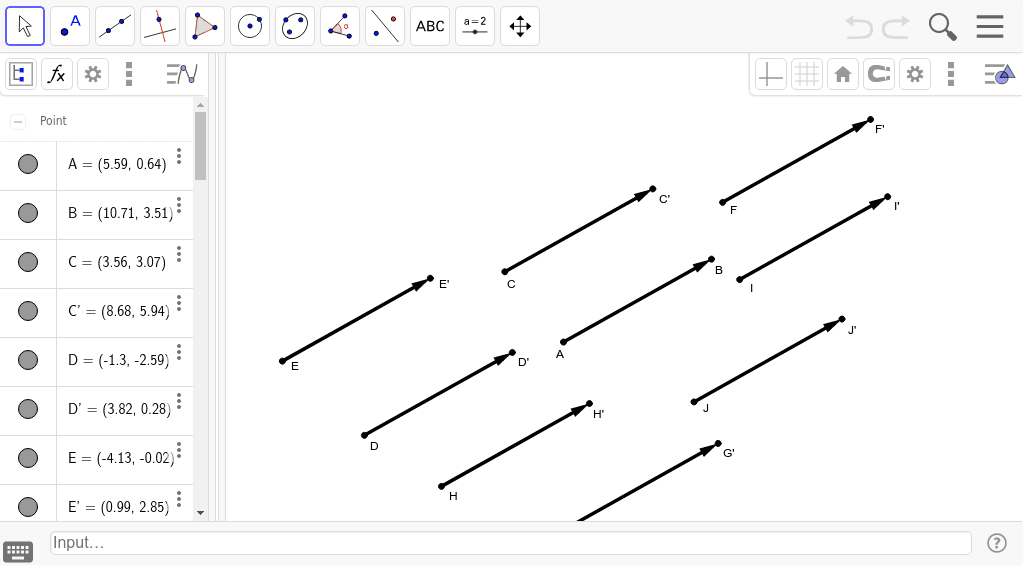Toggle algebra view sort-by tree icon
This screenshot has width=1024, height=566.
coord(21,74)
